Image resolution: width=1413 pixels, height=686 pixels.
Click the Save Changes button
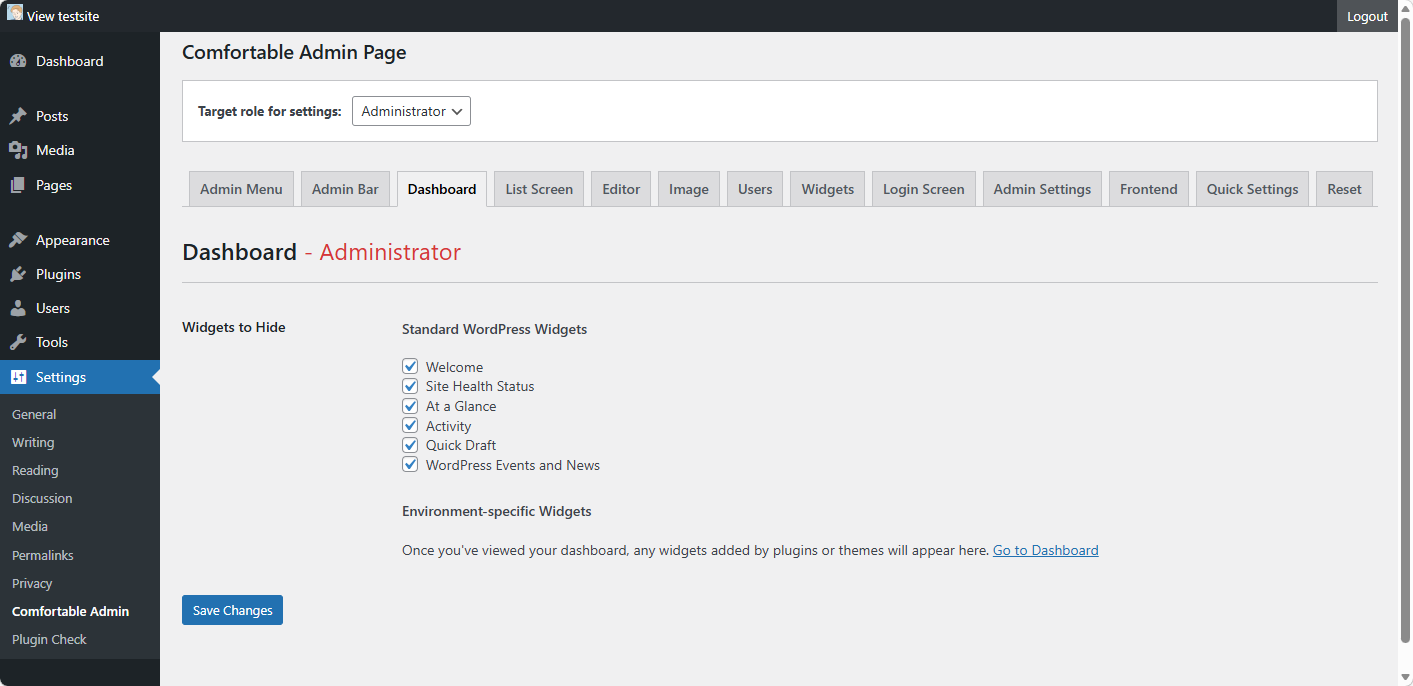click(x=232, y=610)
